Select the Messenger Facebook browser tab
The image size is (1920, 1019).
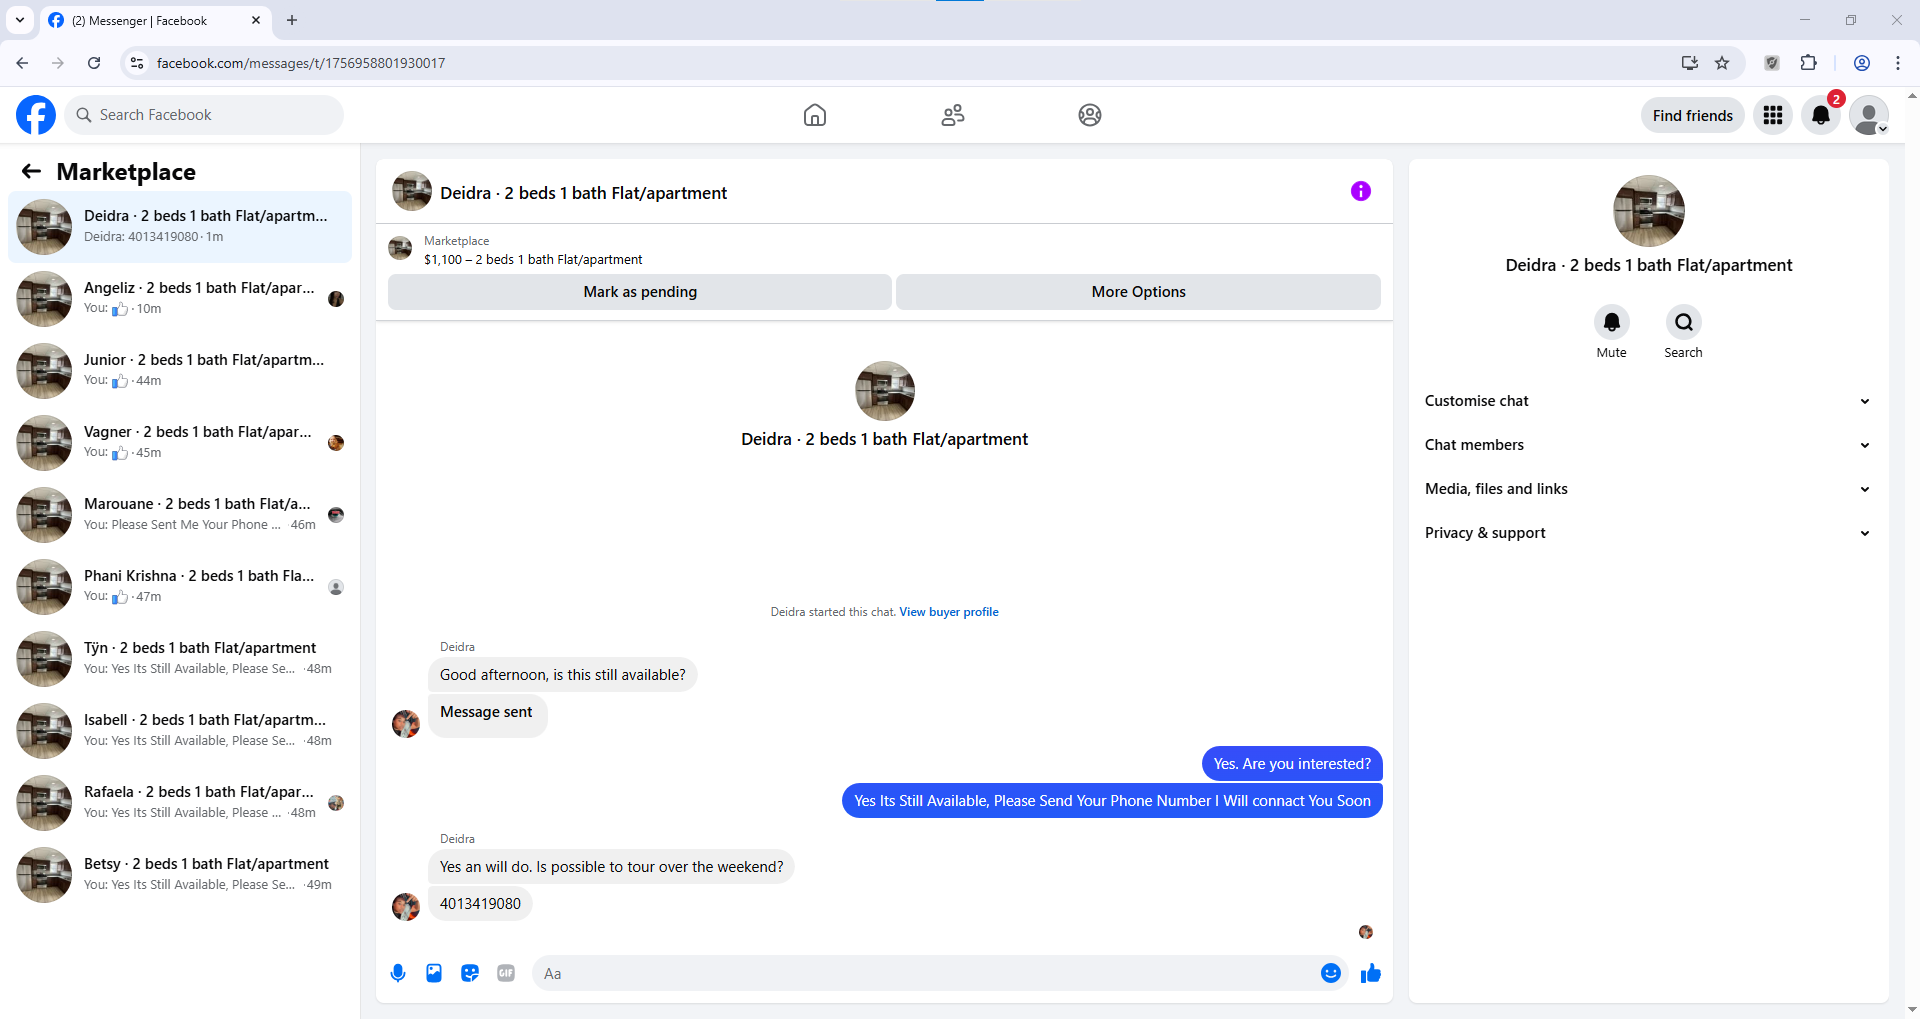pos(155,20)
